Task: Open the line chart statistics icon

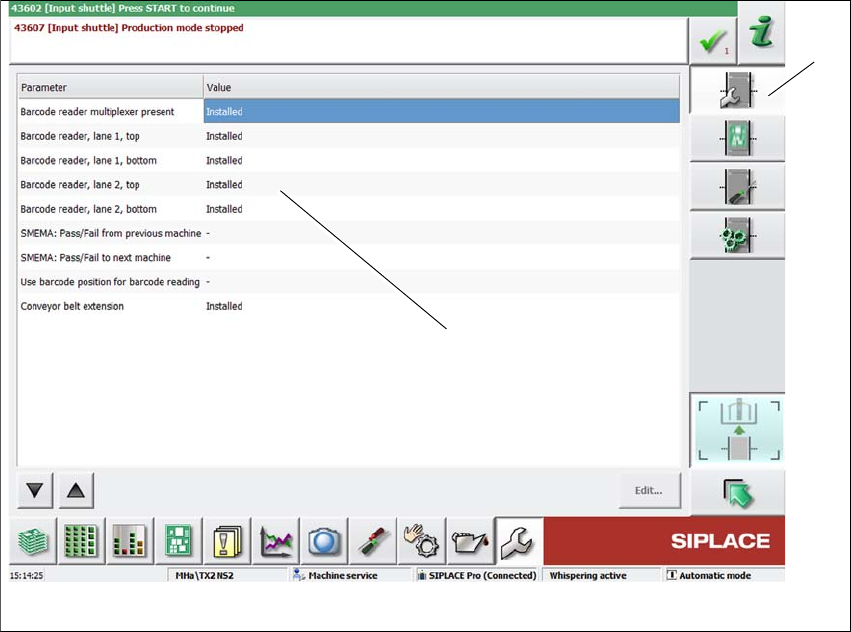Action: pyautogui.click(x=276, y=541)
